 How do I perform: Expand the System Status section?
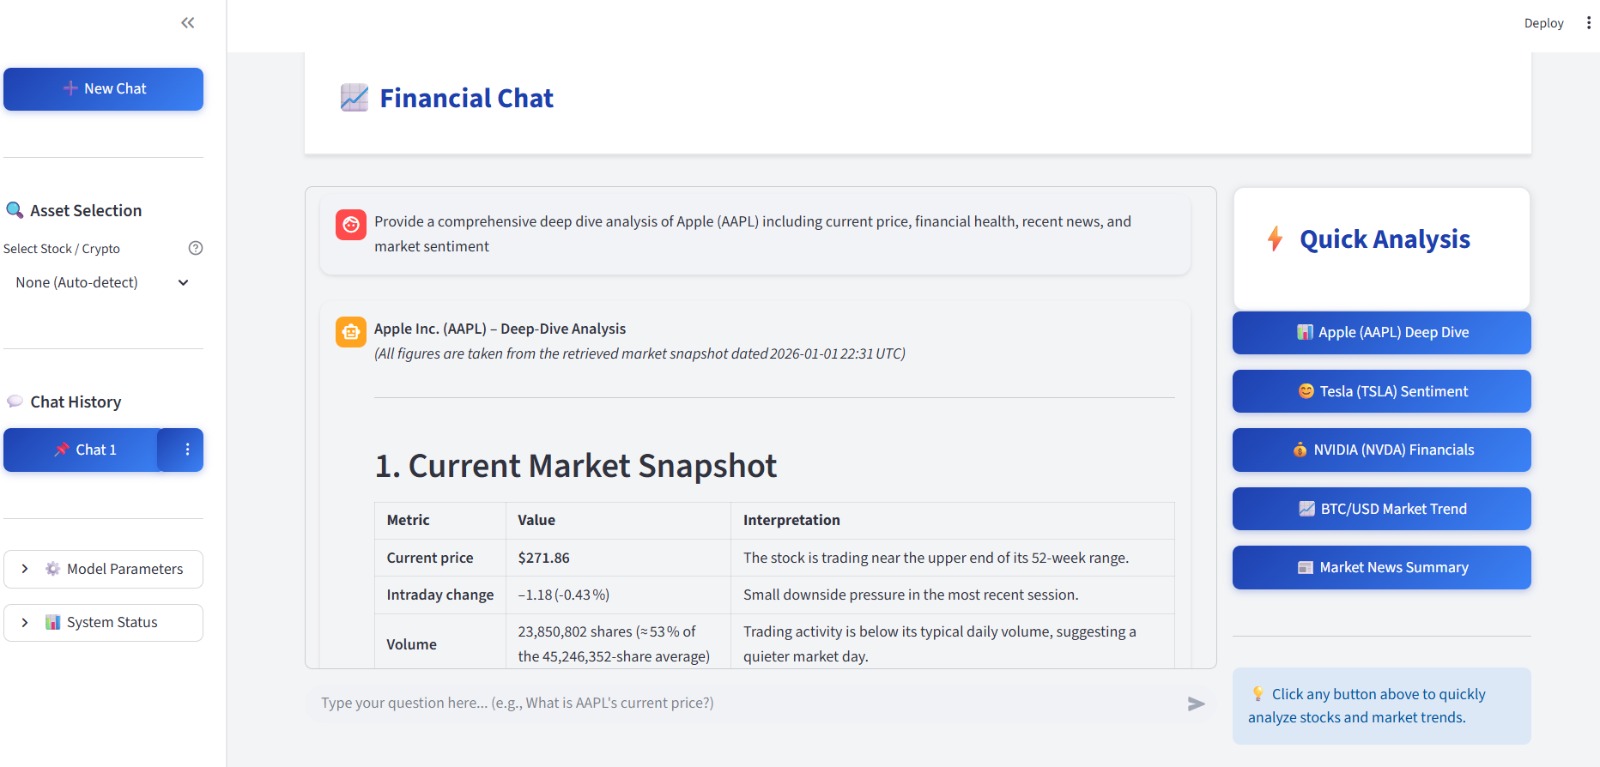103,623
